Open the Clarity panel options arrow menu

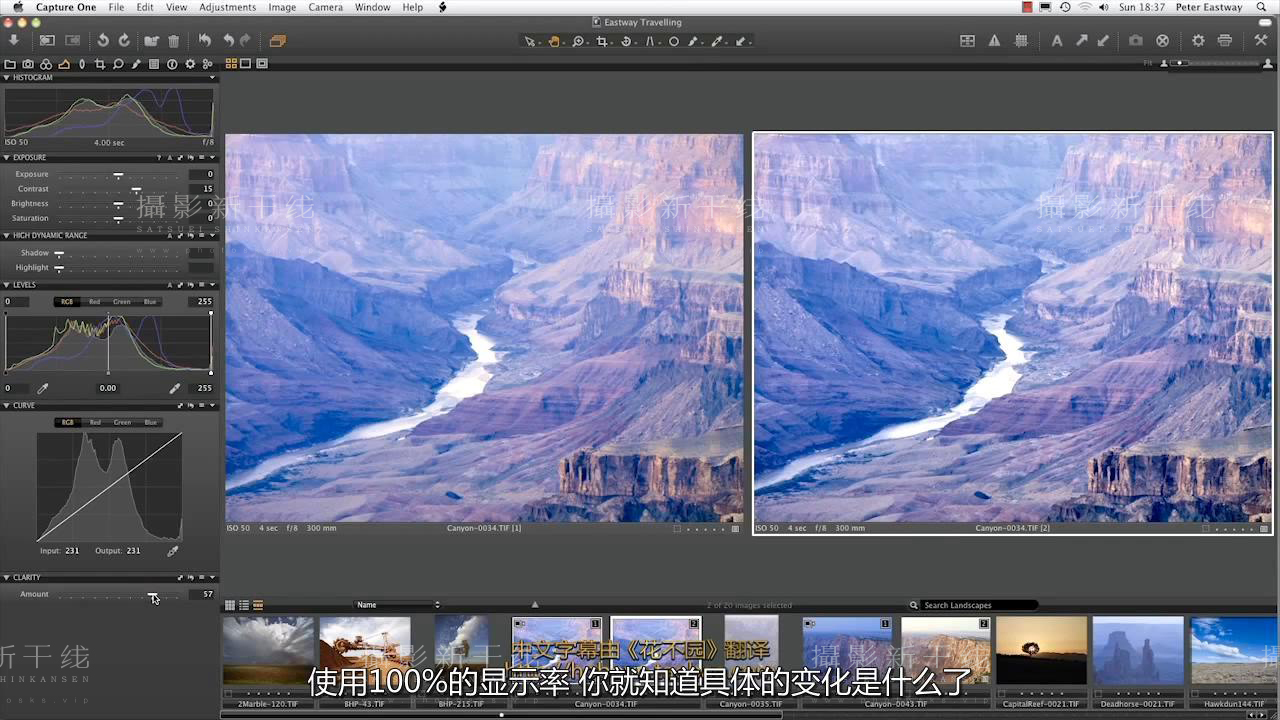pos(212,578)
